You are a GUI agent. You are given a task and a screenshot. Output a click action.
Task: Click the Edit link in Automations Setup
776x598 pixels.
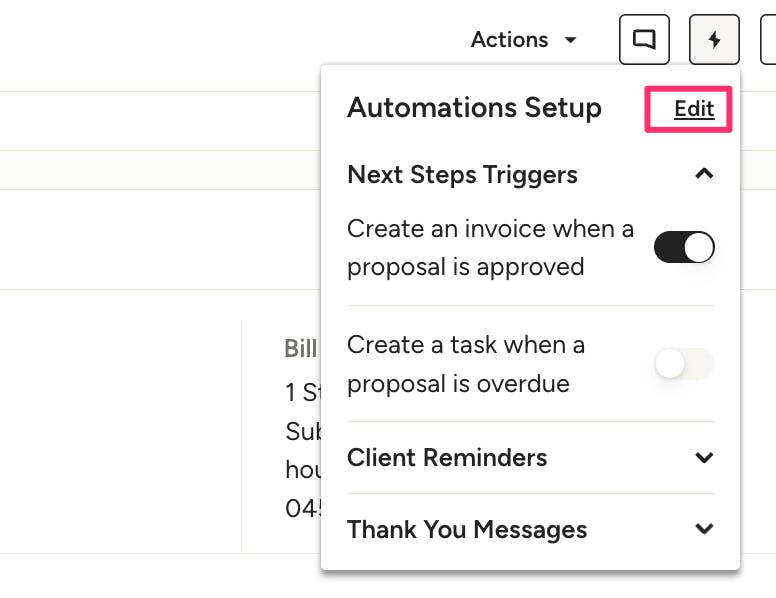click(694, 109)
